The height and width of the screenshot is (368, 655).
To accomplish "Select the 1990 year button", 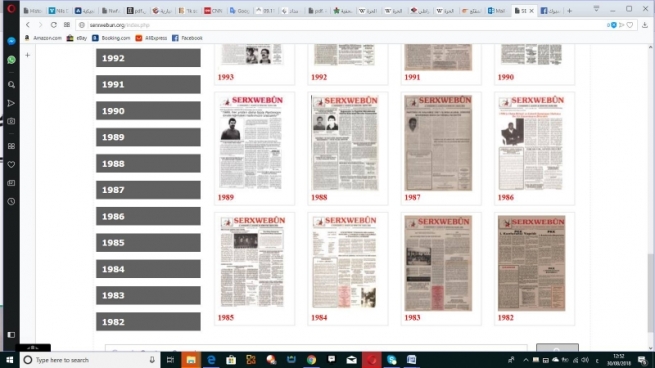I will 148,111.
